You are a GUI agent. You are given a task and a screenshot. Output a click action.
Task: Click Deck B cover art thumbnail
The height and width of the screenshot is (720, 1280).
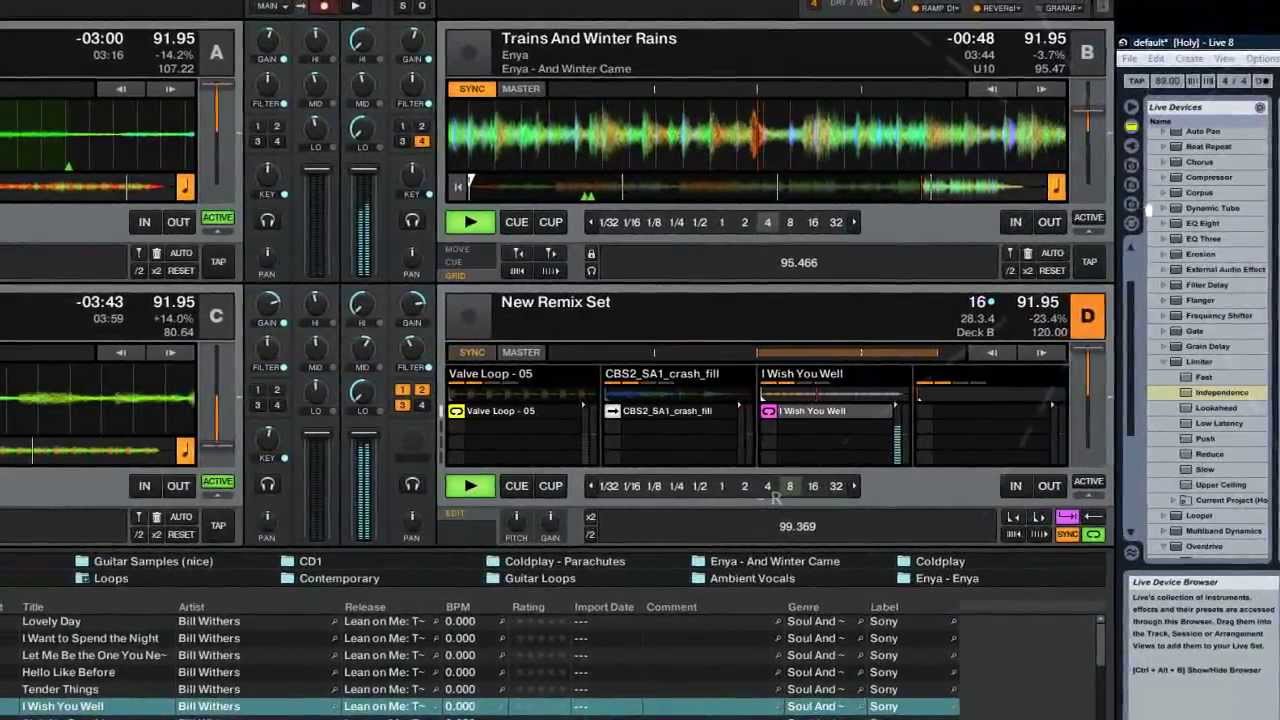pos(467,52)
